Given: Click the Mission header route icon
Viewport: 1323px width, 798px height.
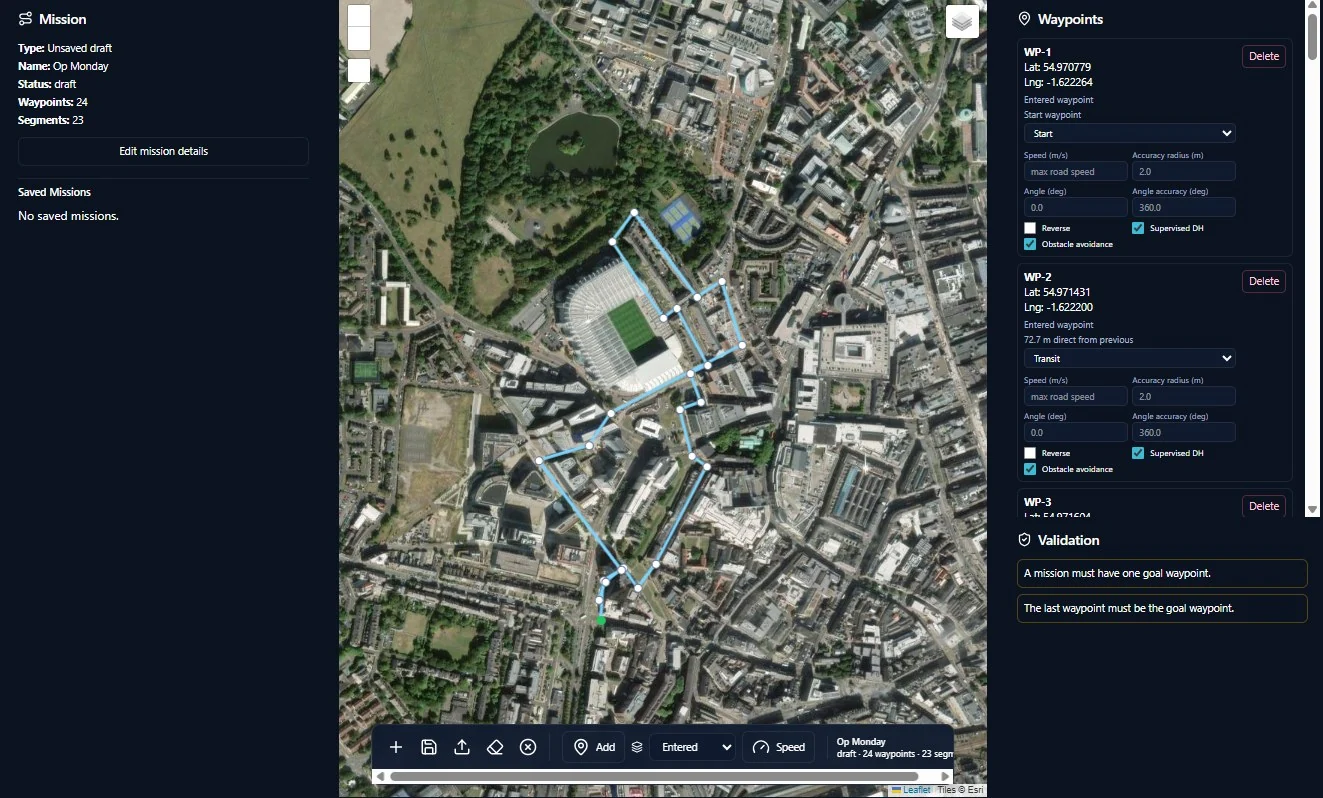Looking at the screenshot, I should click(25, 19).
